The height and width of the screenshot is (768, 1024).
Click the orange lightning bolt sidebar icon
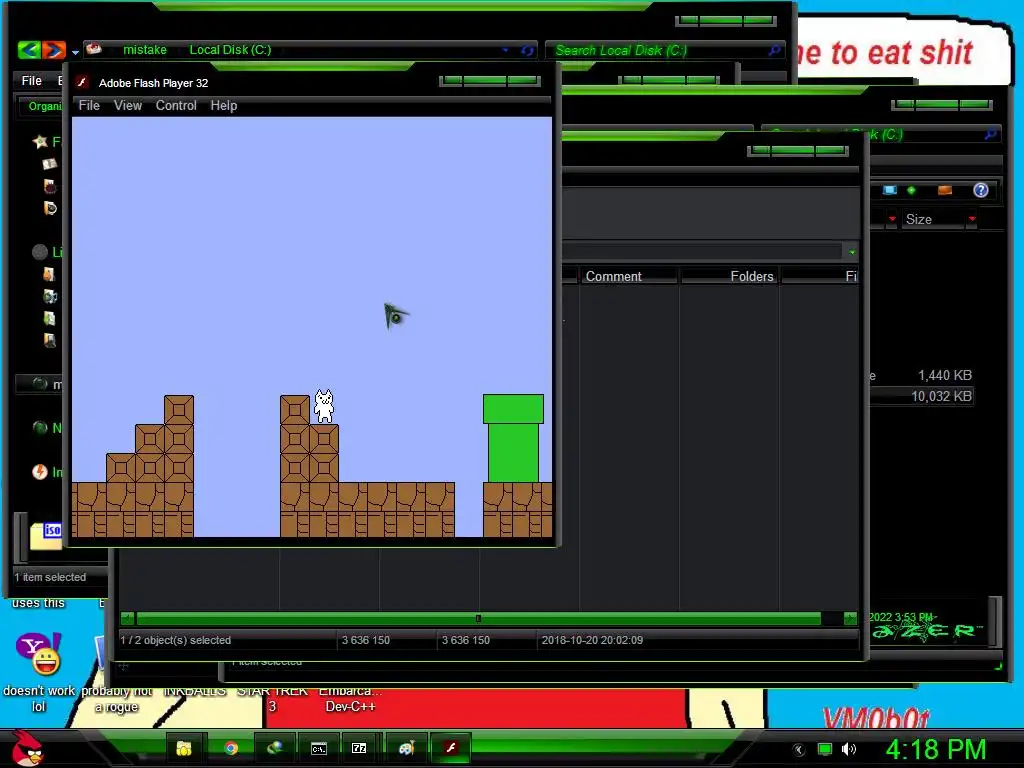[x=40, y=472]
